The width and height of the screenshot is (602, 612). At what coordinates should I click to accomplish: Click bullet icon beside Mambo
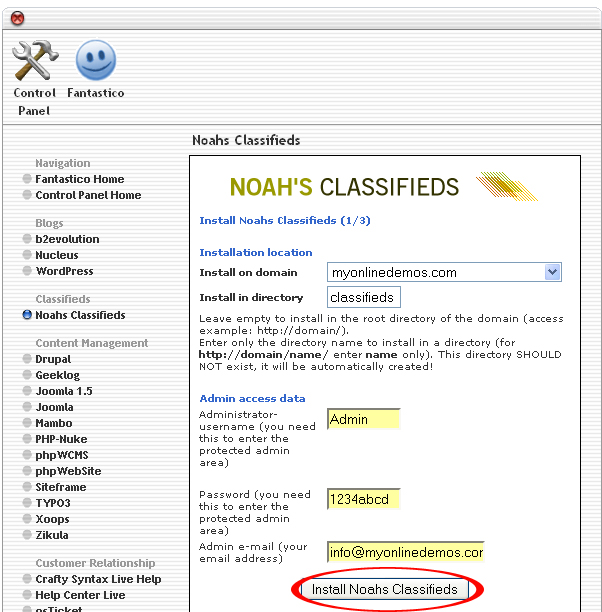[27, 423]
